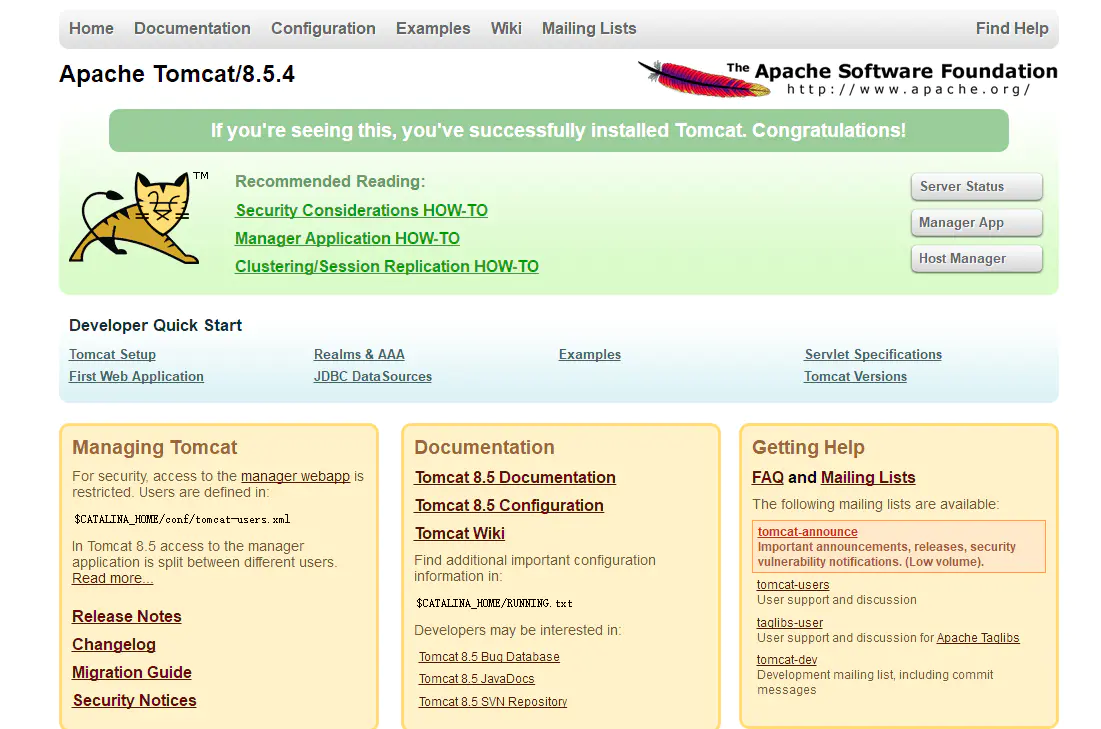Screen dimensions: 1101x729
Task: Follow the Apache Taglibs link
Action: (x=978, y=638)
